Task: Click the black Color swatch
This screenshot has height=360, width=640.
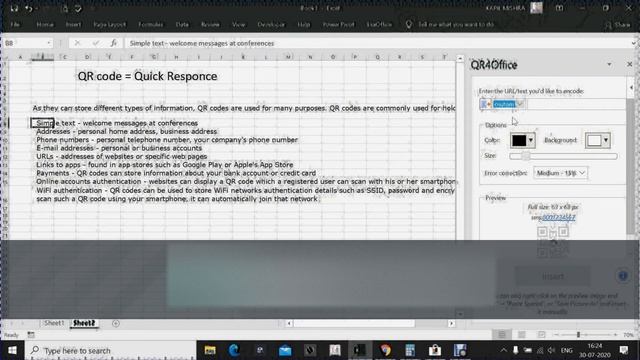Action: [x=519, y=140]
